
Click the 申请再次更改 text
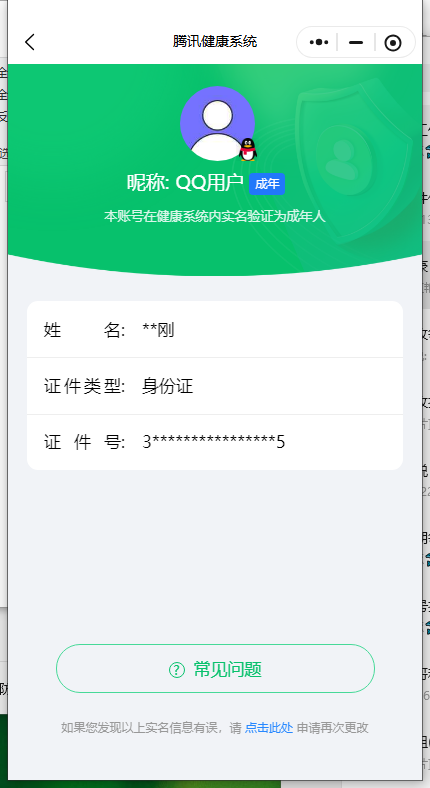click(x=333, y=728)
